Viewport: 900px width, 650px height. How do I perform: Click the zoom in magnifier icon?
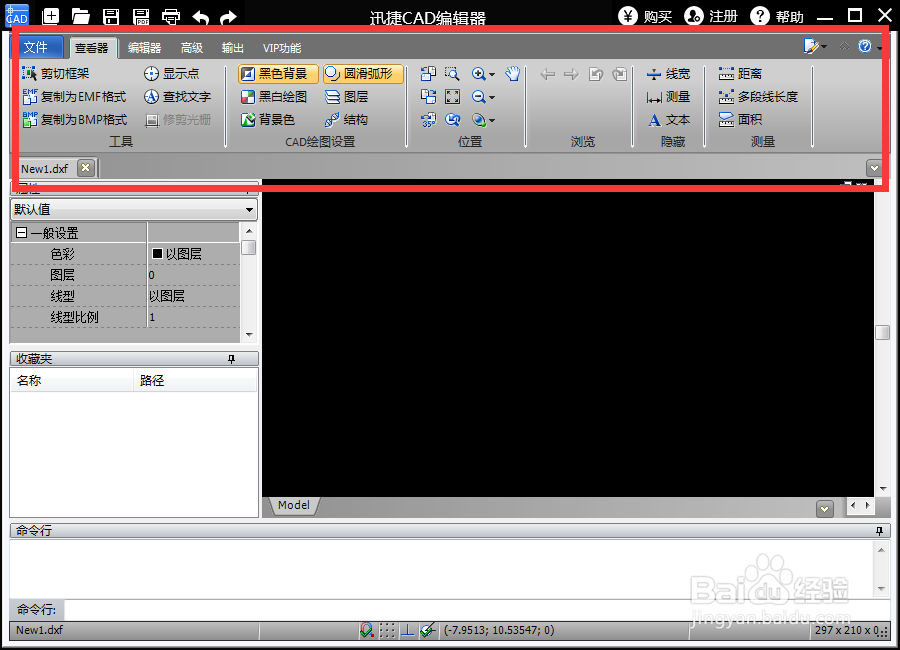(x=478, y=73)
